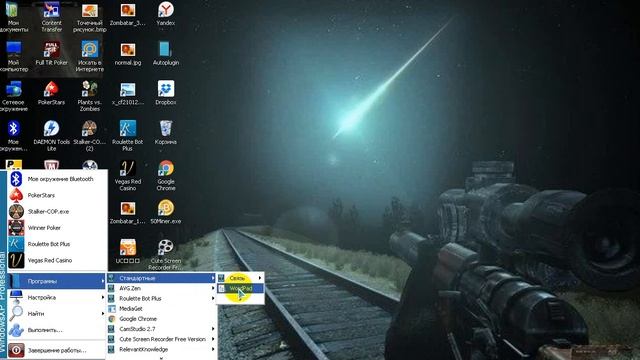Launch PokerStars from the Start menu

[57, 195]
